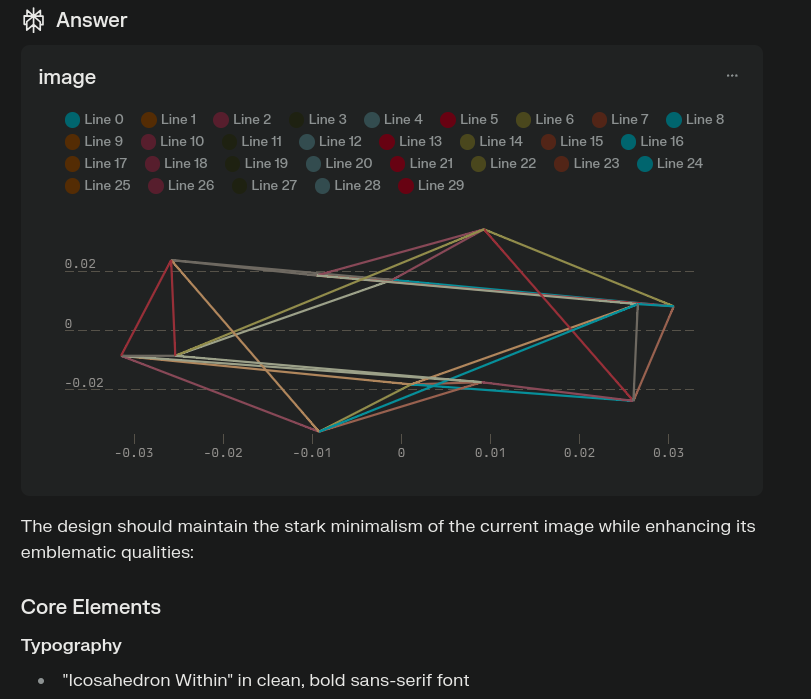Click the -0.01 x-axis tick label
The height and width of the screenshot is (699, 811).
pos(312,453)
